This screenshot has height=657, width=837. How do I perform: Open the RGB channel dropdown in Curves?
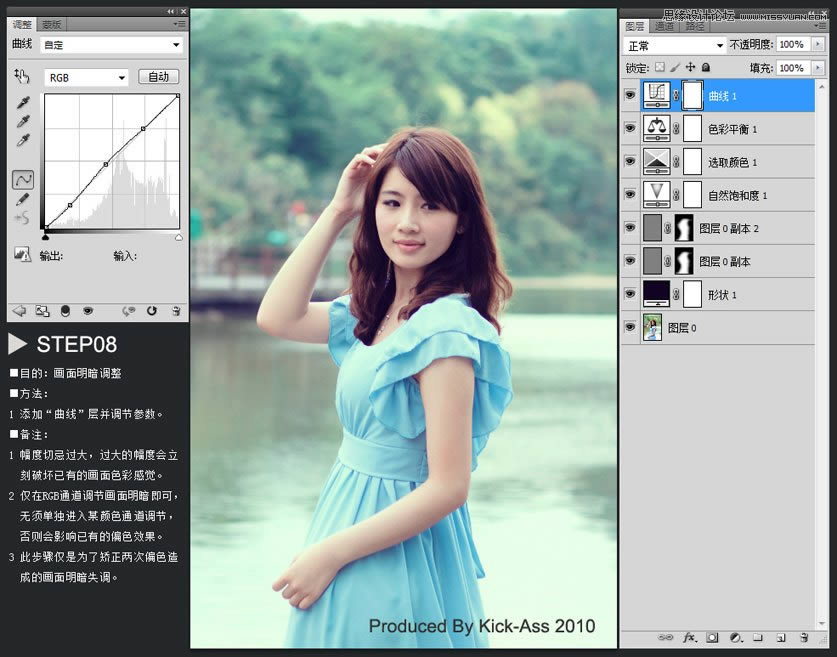click(x=85, y=75)
